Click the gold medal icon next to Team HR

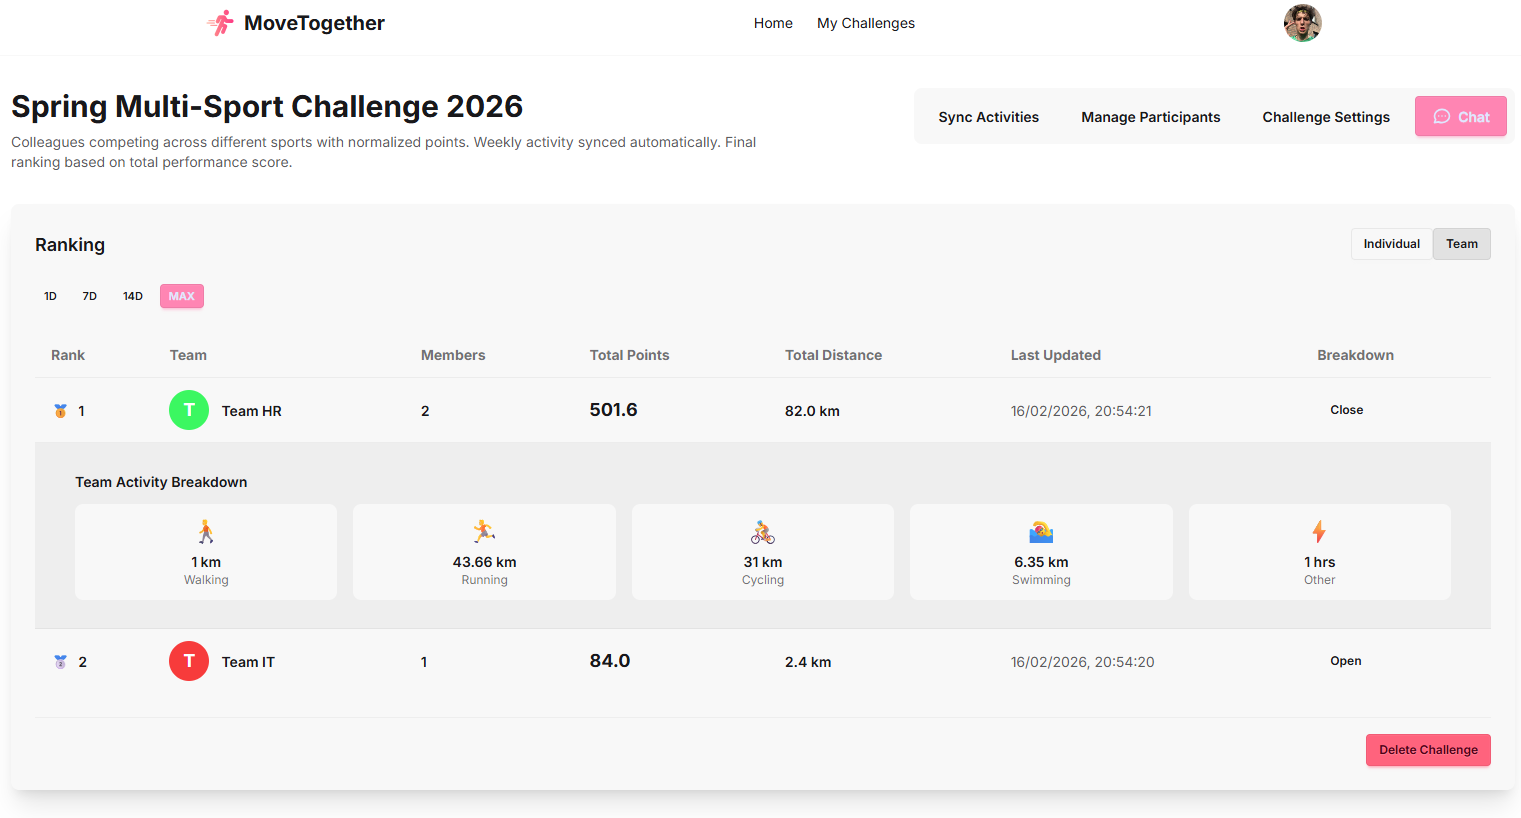(60, 410)
